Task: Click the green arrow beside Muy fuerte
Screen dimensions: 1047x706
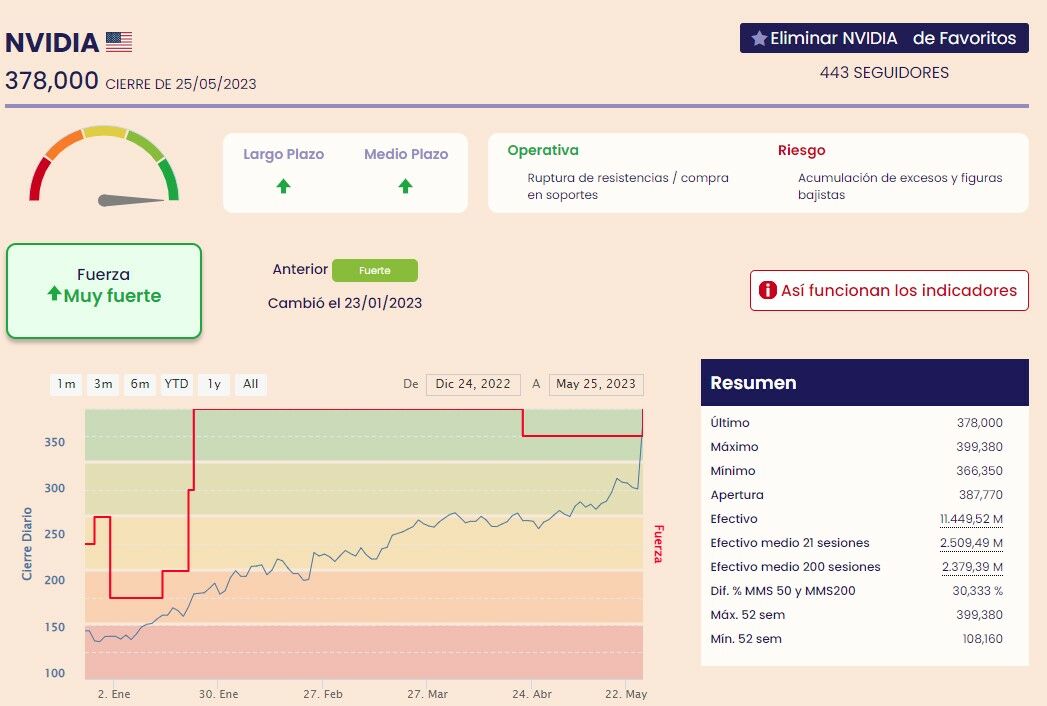Action: tap(54, 293)
